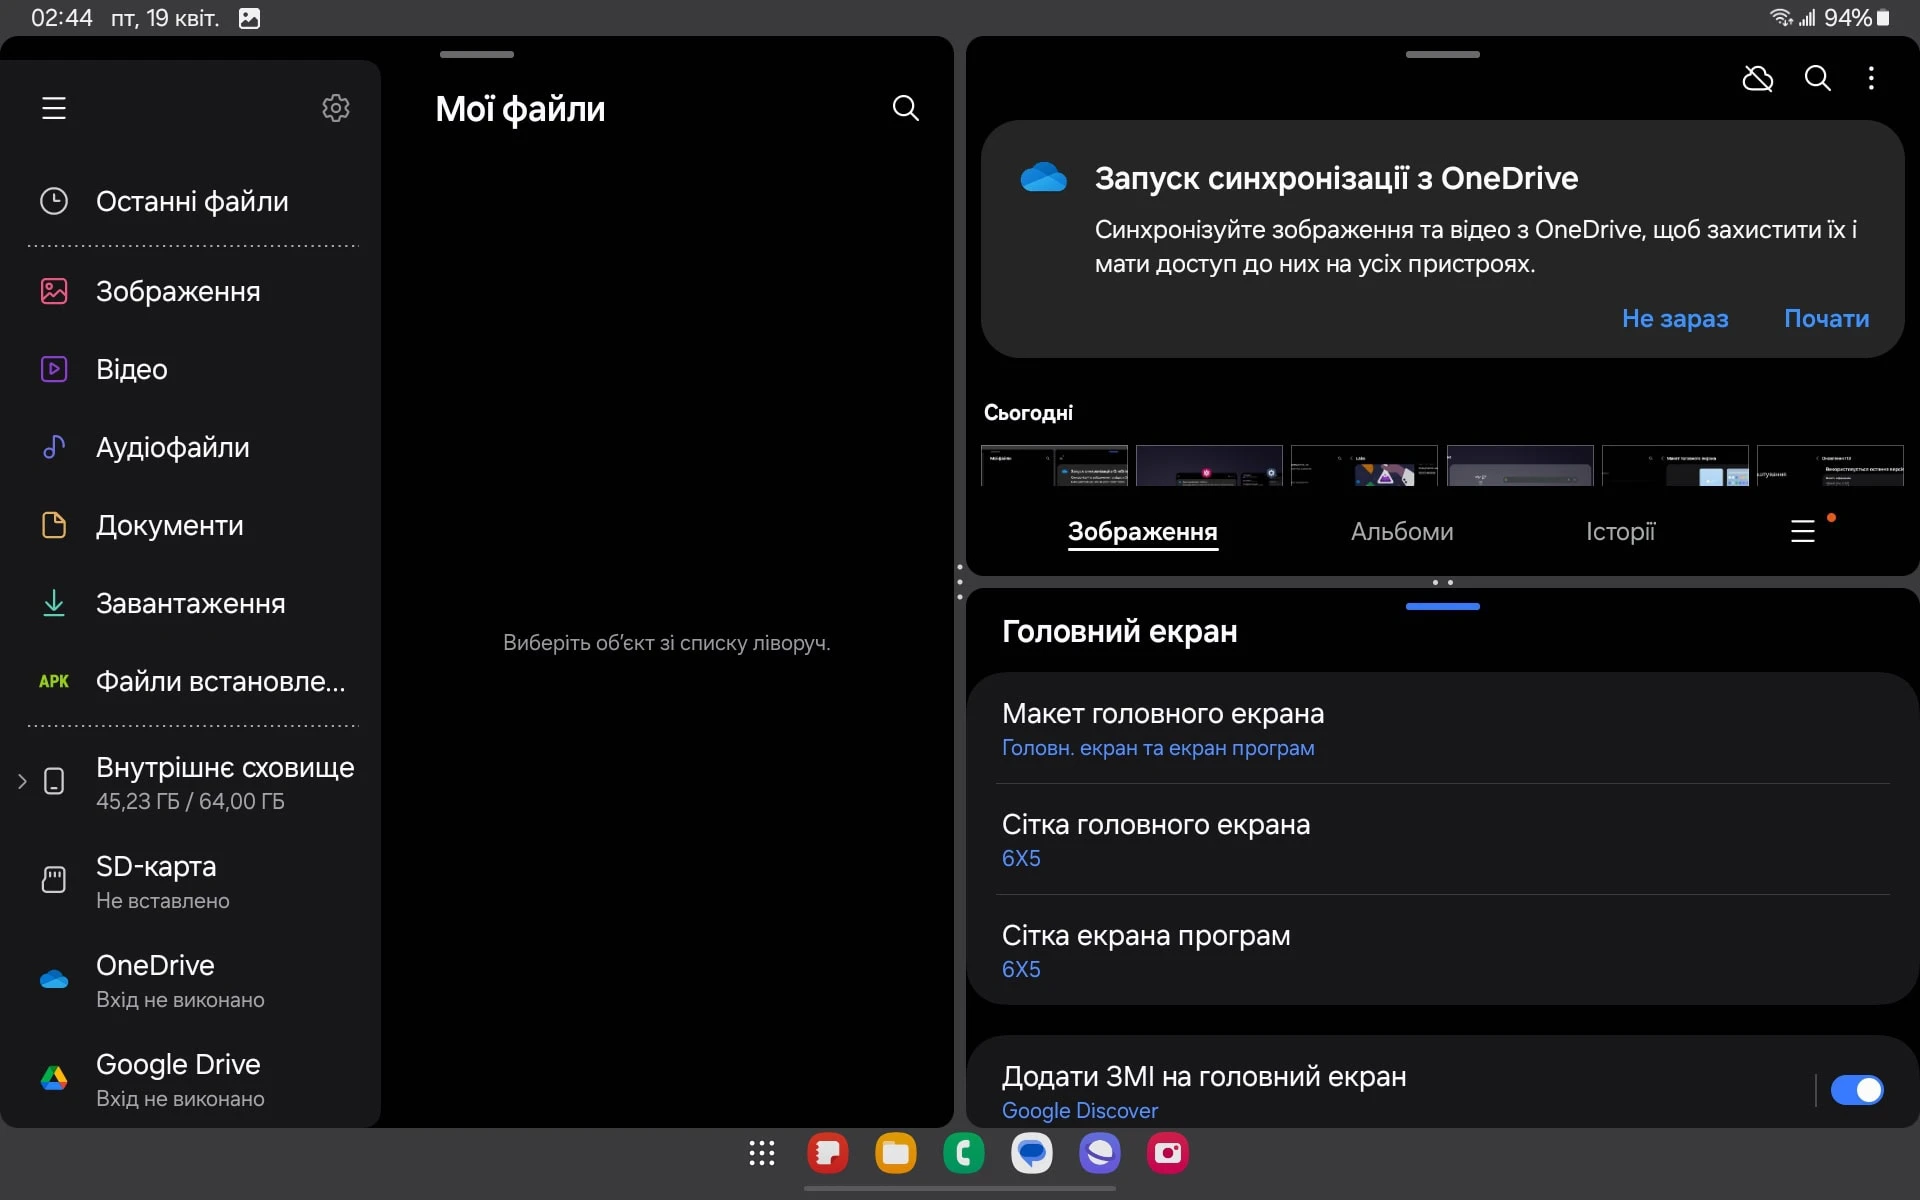Launch the Messages app in taskbar

(1032, 1153)
